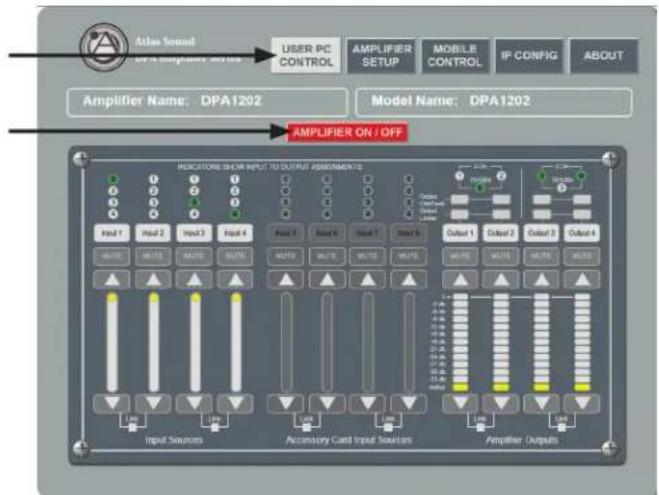Viewport: 659px width, 495px height.
Task: Raise Output 4 level with up arrow
Action: [582, 280]
